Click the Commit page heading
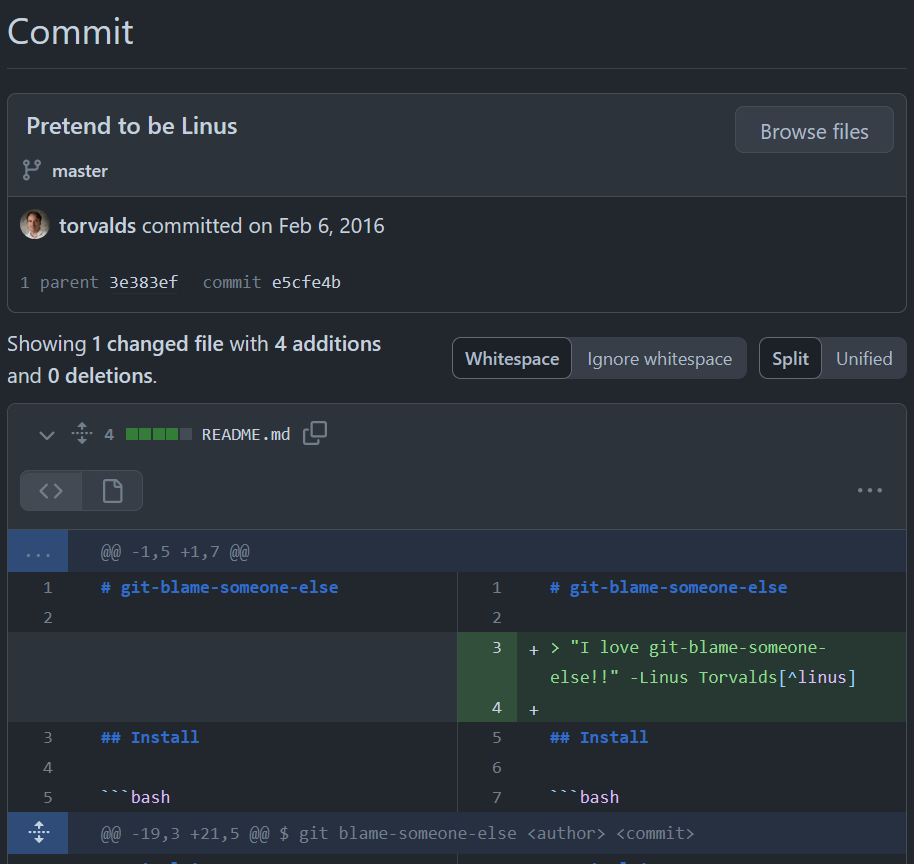Viewport: 914px width, 864px height. (x=71, y=31)
